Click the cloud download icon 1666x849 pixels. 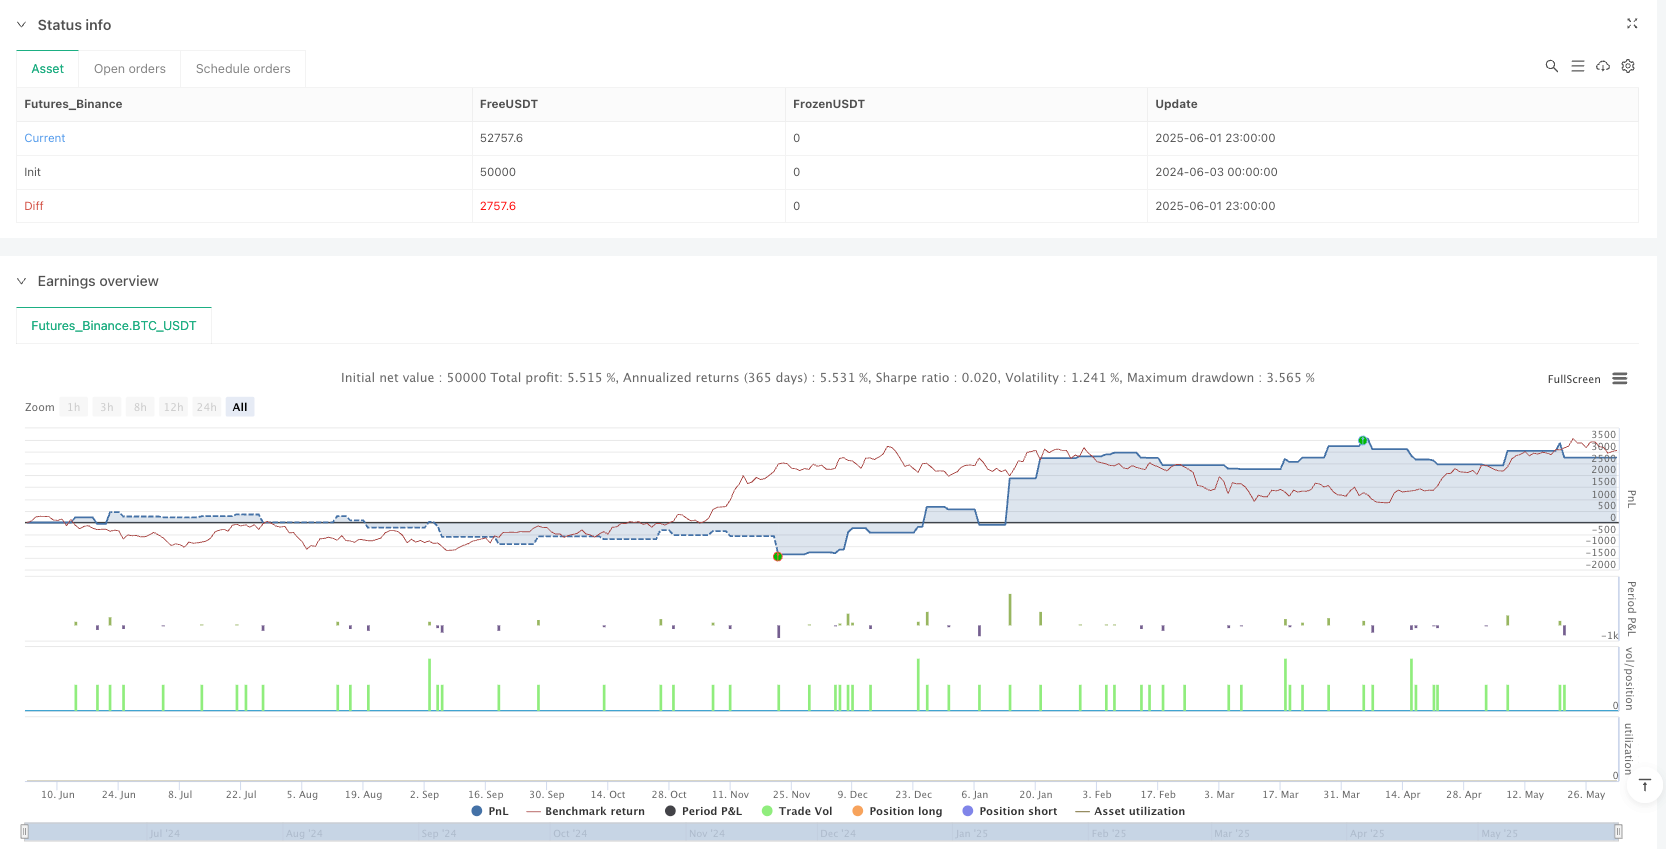(1603, 66)
